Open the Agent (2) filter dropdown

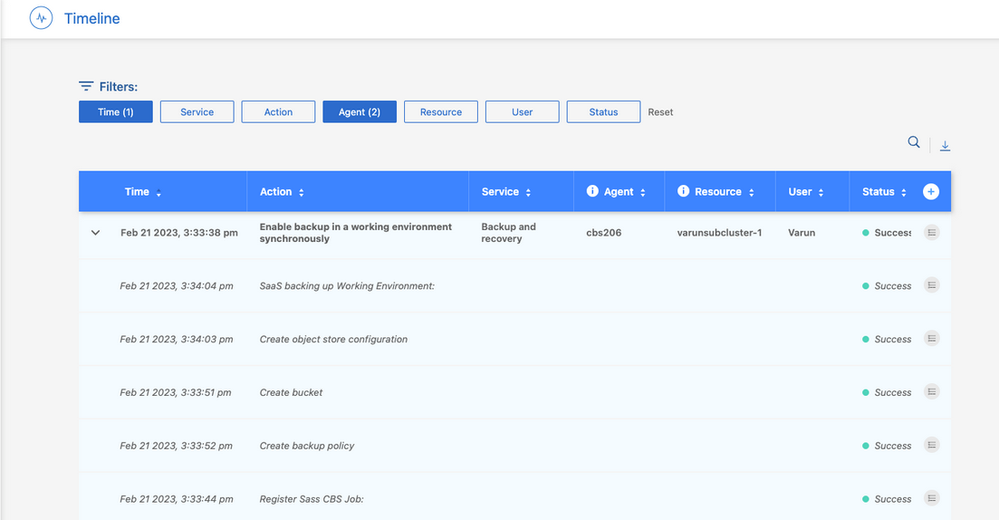359,112
